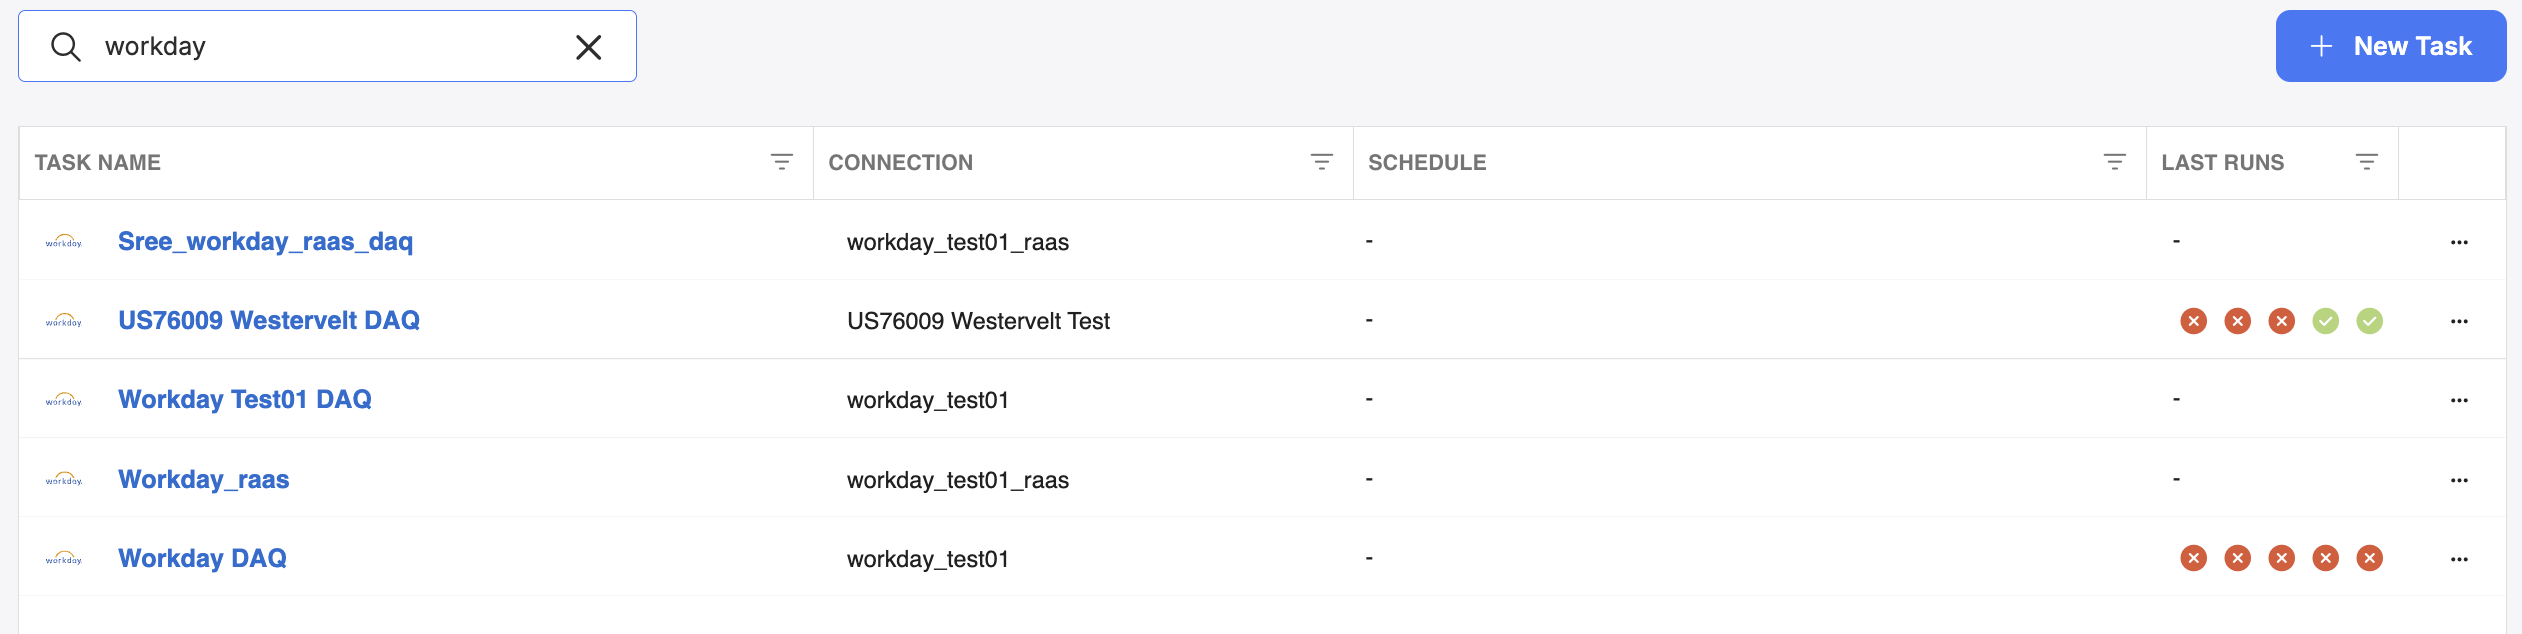Screen dimensions: 2522x634
Task: Open the Last Runs column filter
Action: (2367, 162)
